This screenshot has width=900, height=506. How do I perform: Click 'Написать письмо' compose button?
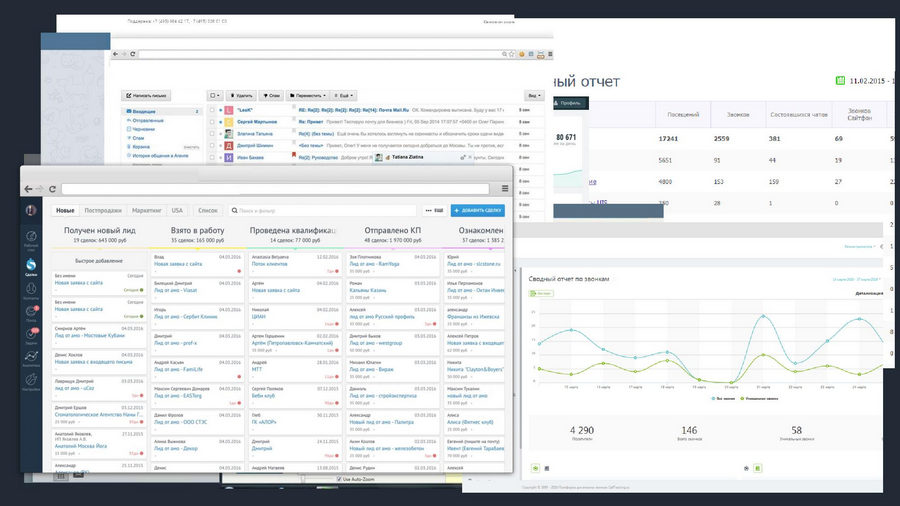click(146, 95)
